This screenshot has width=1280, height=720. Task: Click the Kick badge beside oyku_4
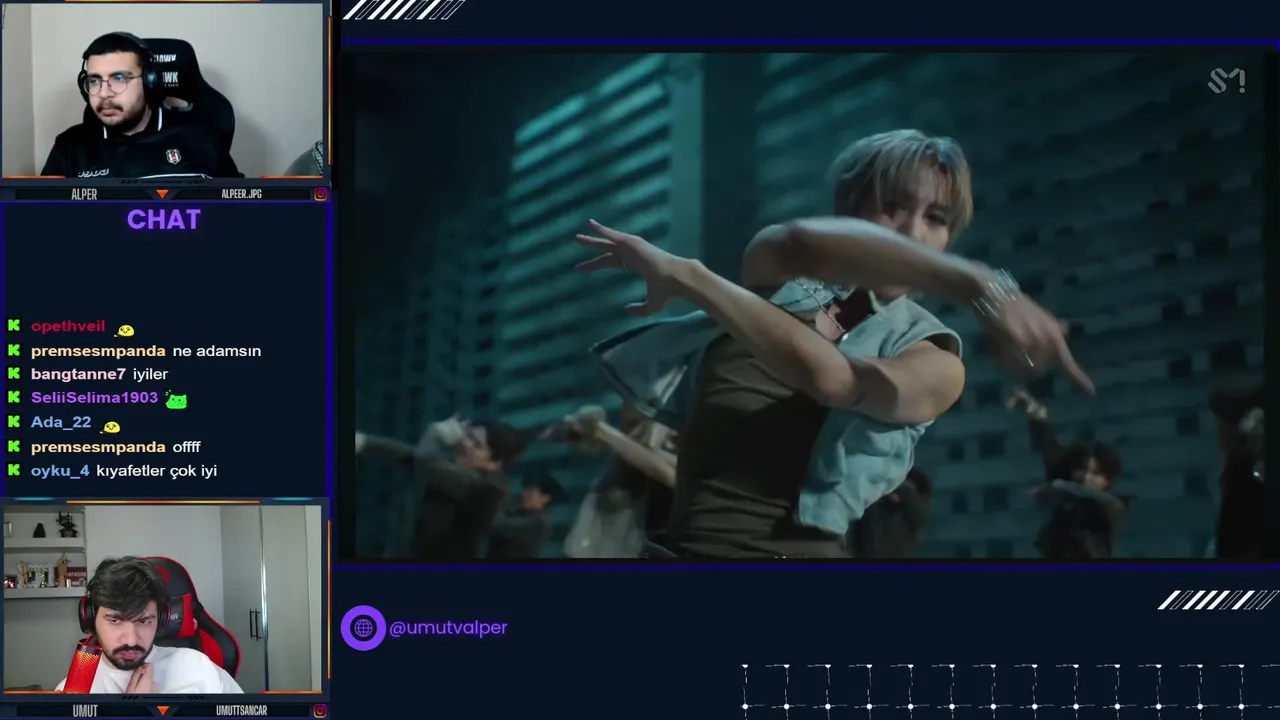pyautogui.click(x=14, y=470)
